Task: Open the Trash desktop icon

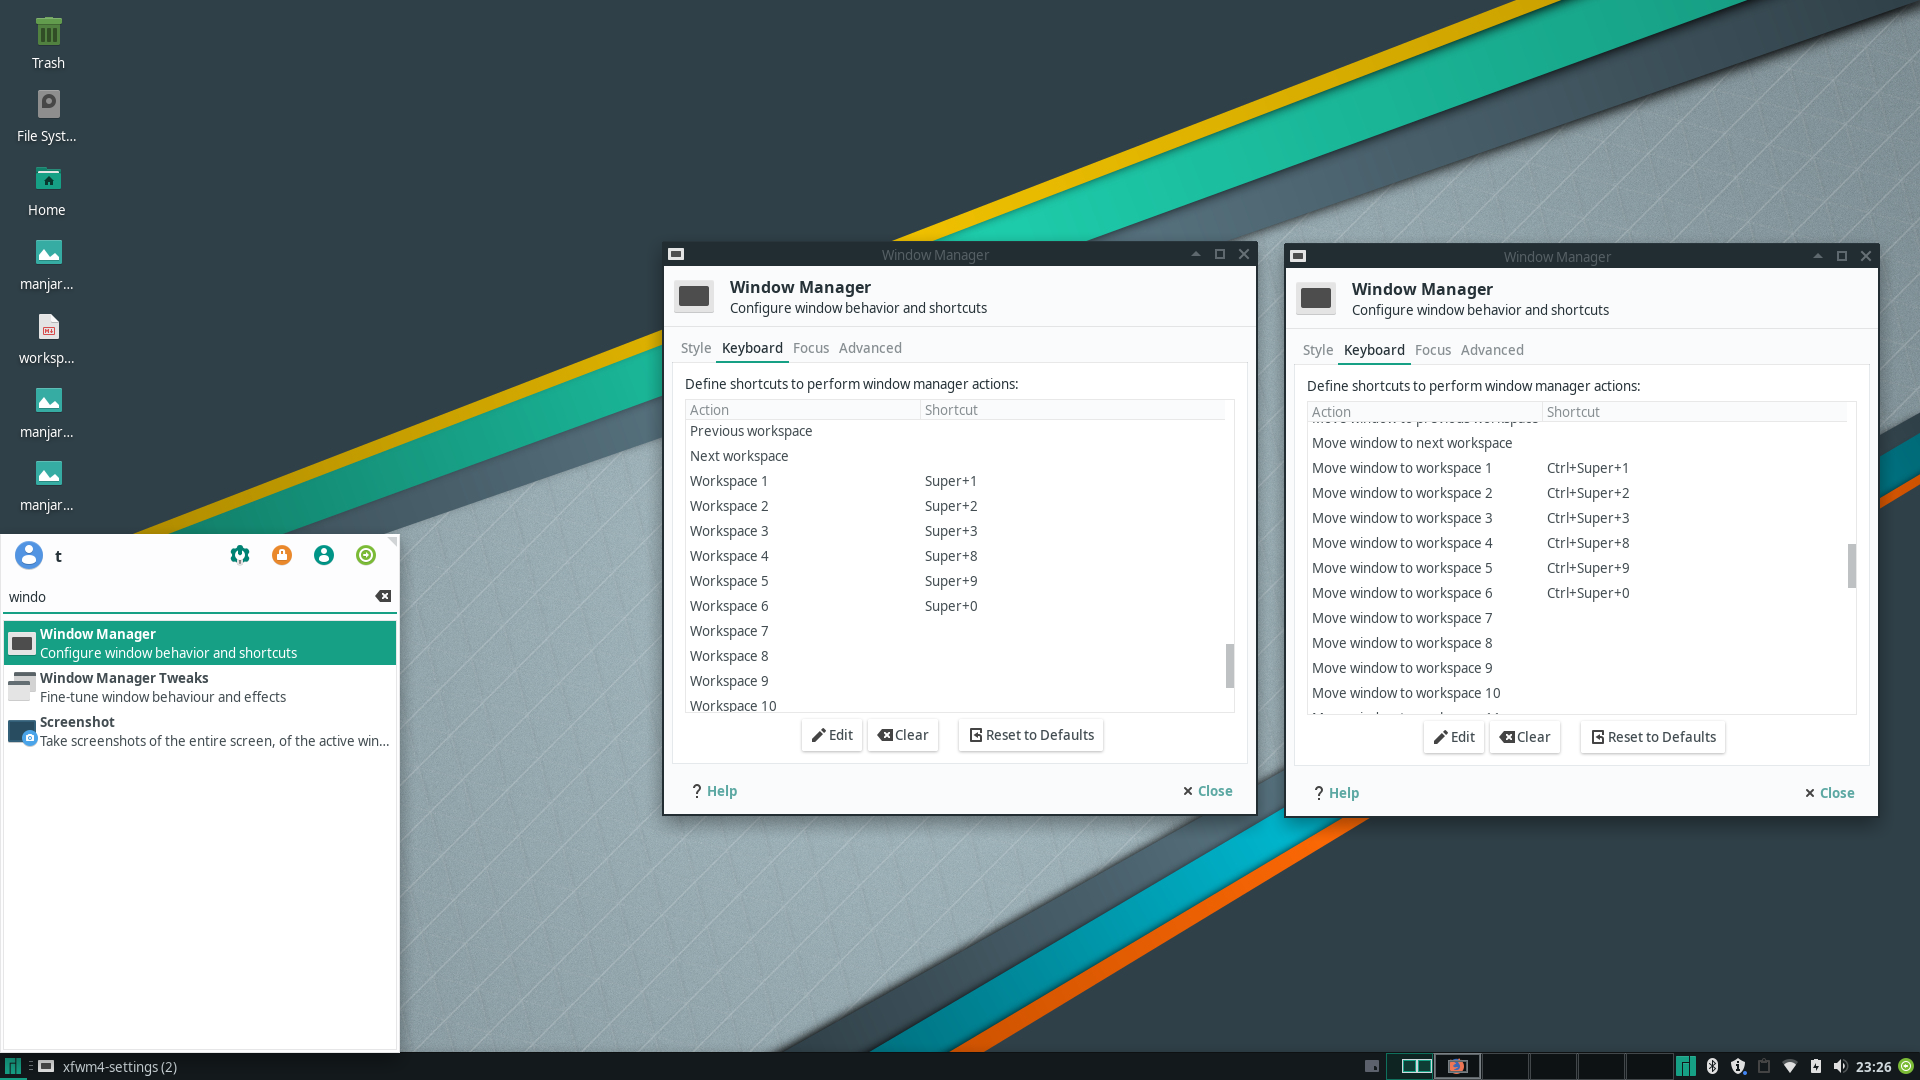Action: (x=48, y=43)
